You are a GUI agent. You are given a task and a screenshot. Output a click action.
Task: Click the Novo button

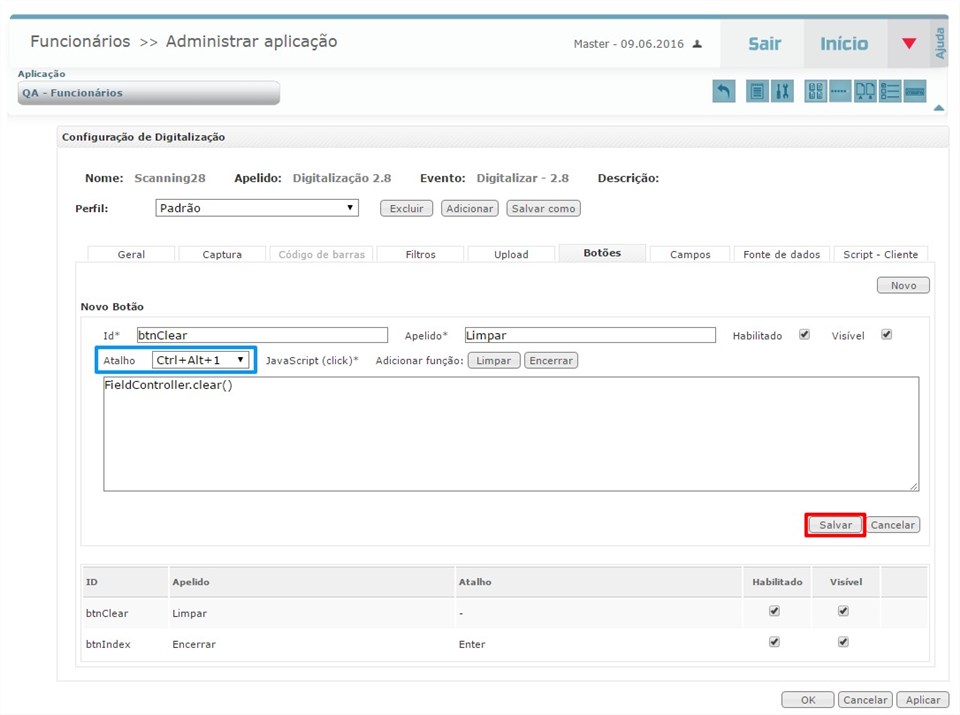click(x=903, y=286)
